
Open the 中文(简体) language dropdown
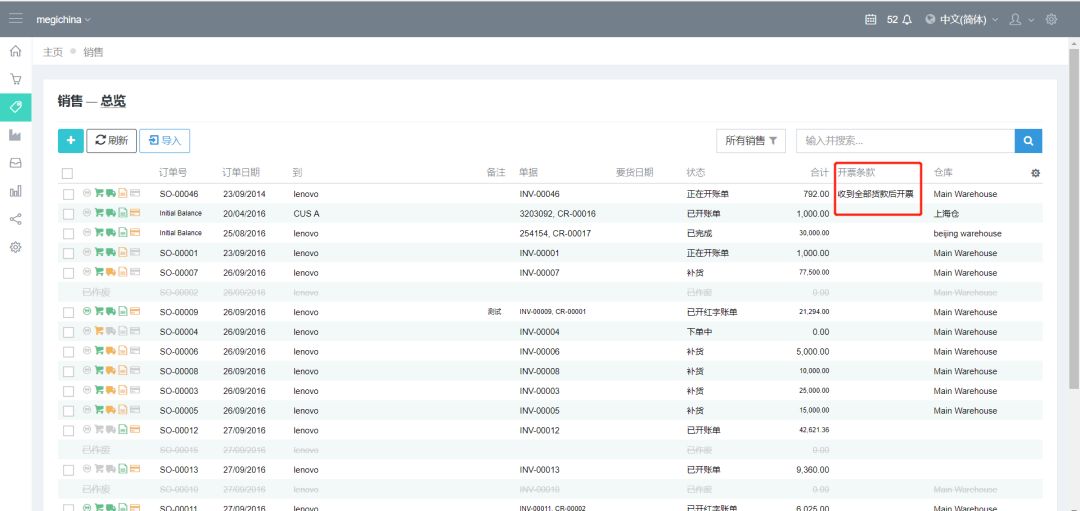pos(962,19)
